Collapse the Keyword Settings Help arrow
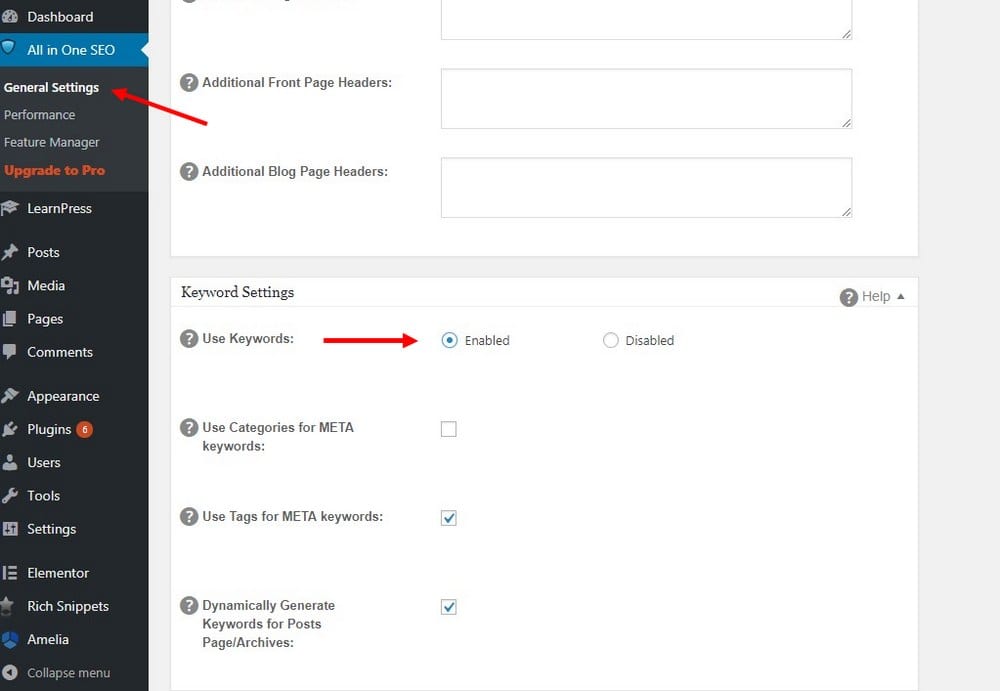Image resolution: width=1000 pixels, height=691 pixels. tap(900, 297)
